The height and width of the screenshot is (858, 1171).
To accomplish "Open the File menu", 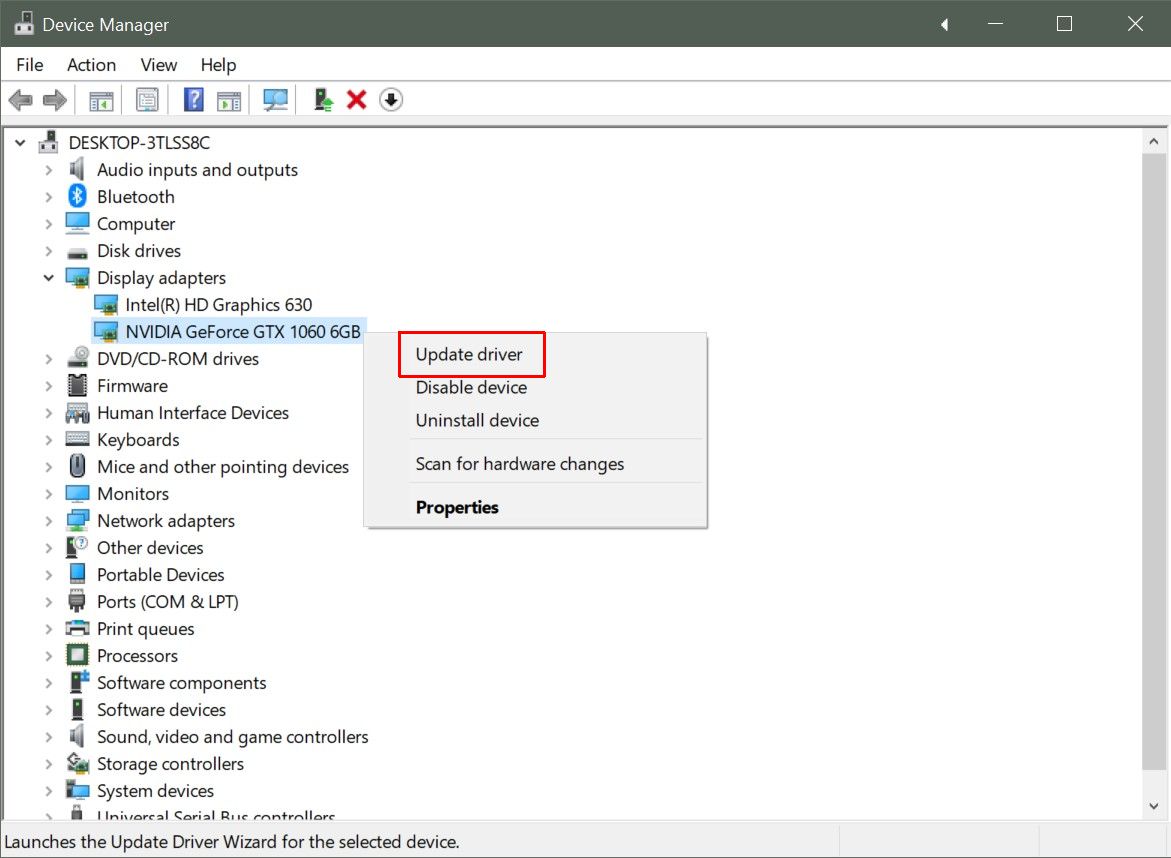I will (30, 65).
